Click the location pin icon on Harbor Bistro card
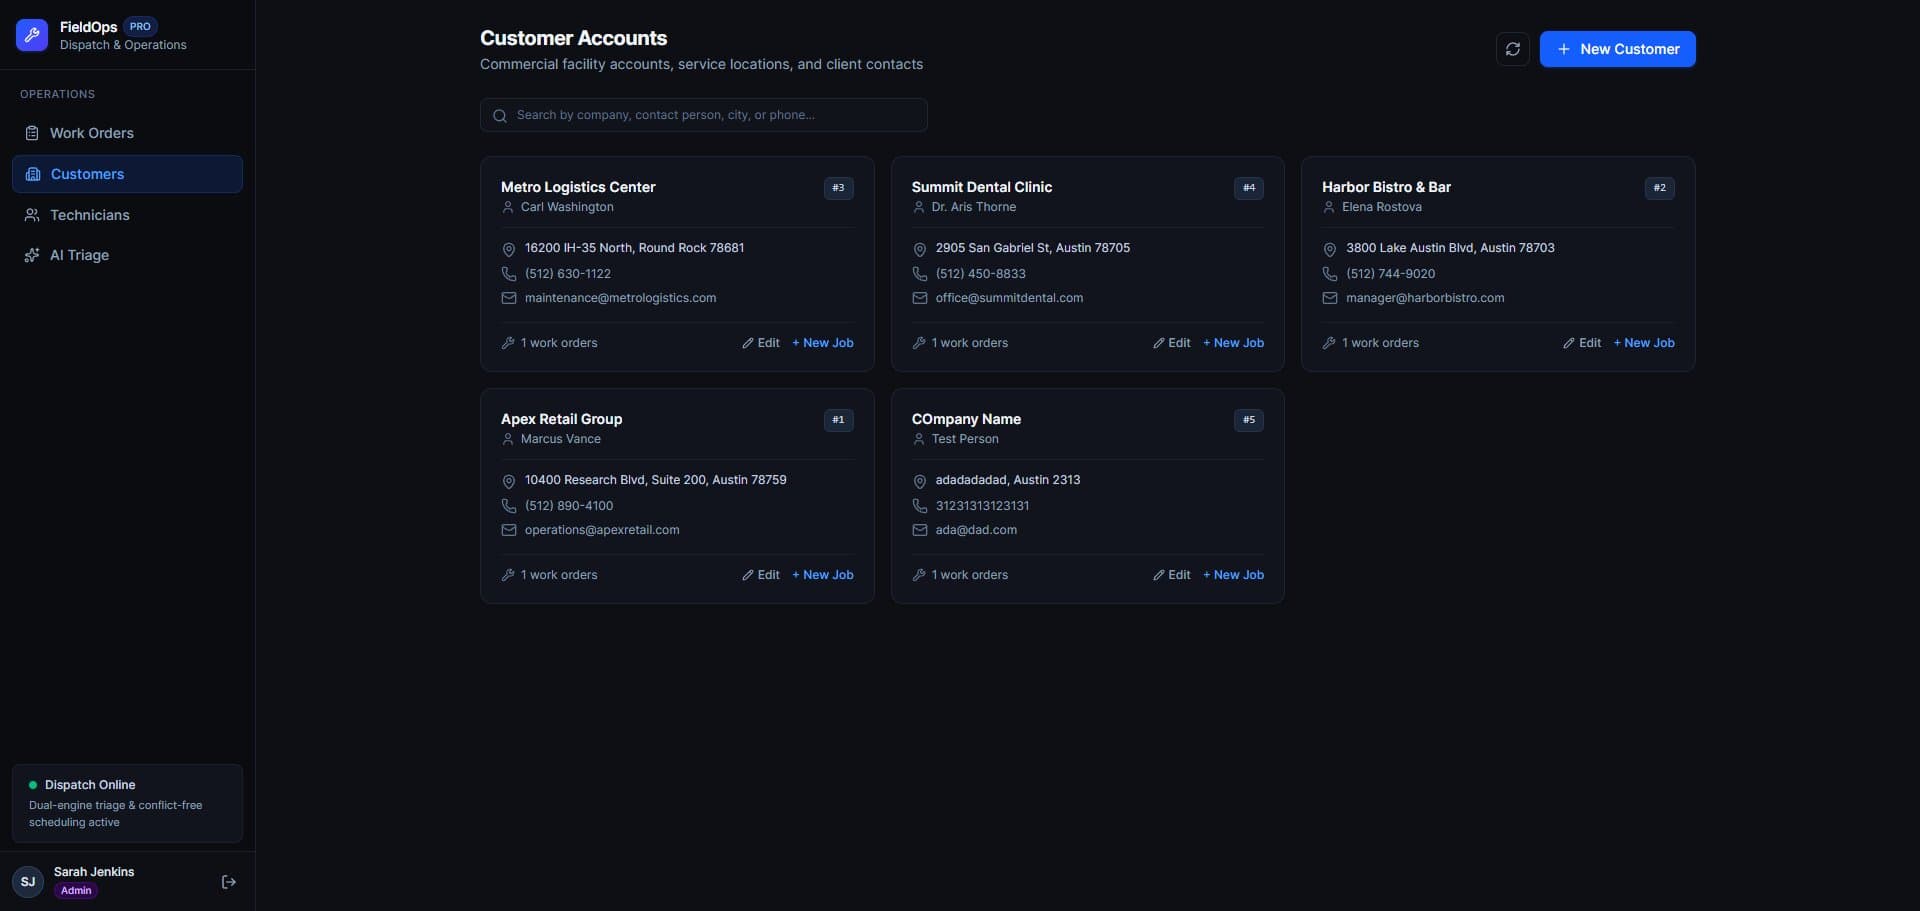The height and width of the screenshot is (911, 1920). [1329, 249]
